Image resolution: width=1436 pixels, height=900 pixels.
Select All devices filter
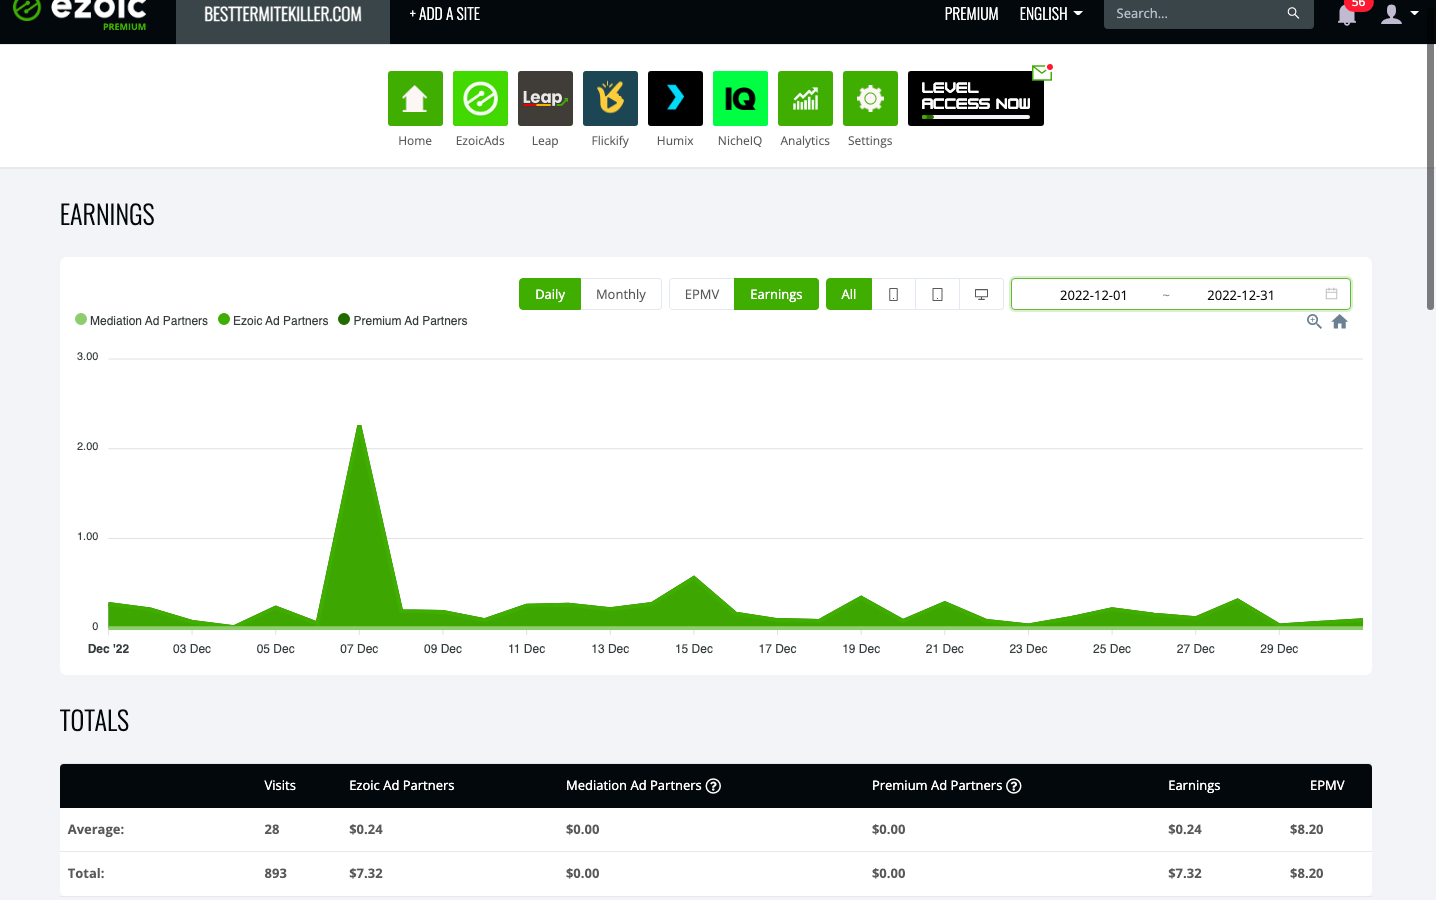(849, 294)
